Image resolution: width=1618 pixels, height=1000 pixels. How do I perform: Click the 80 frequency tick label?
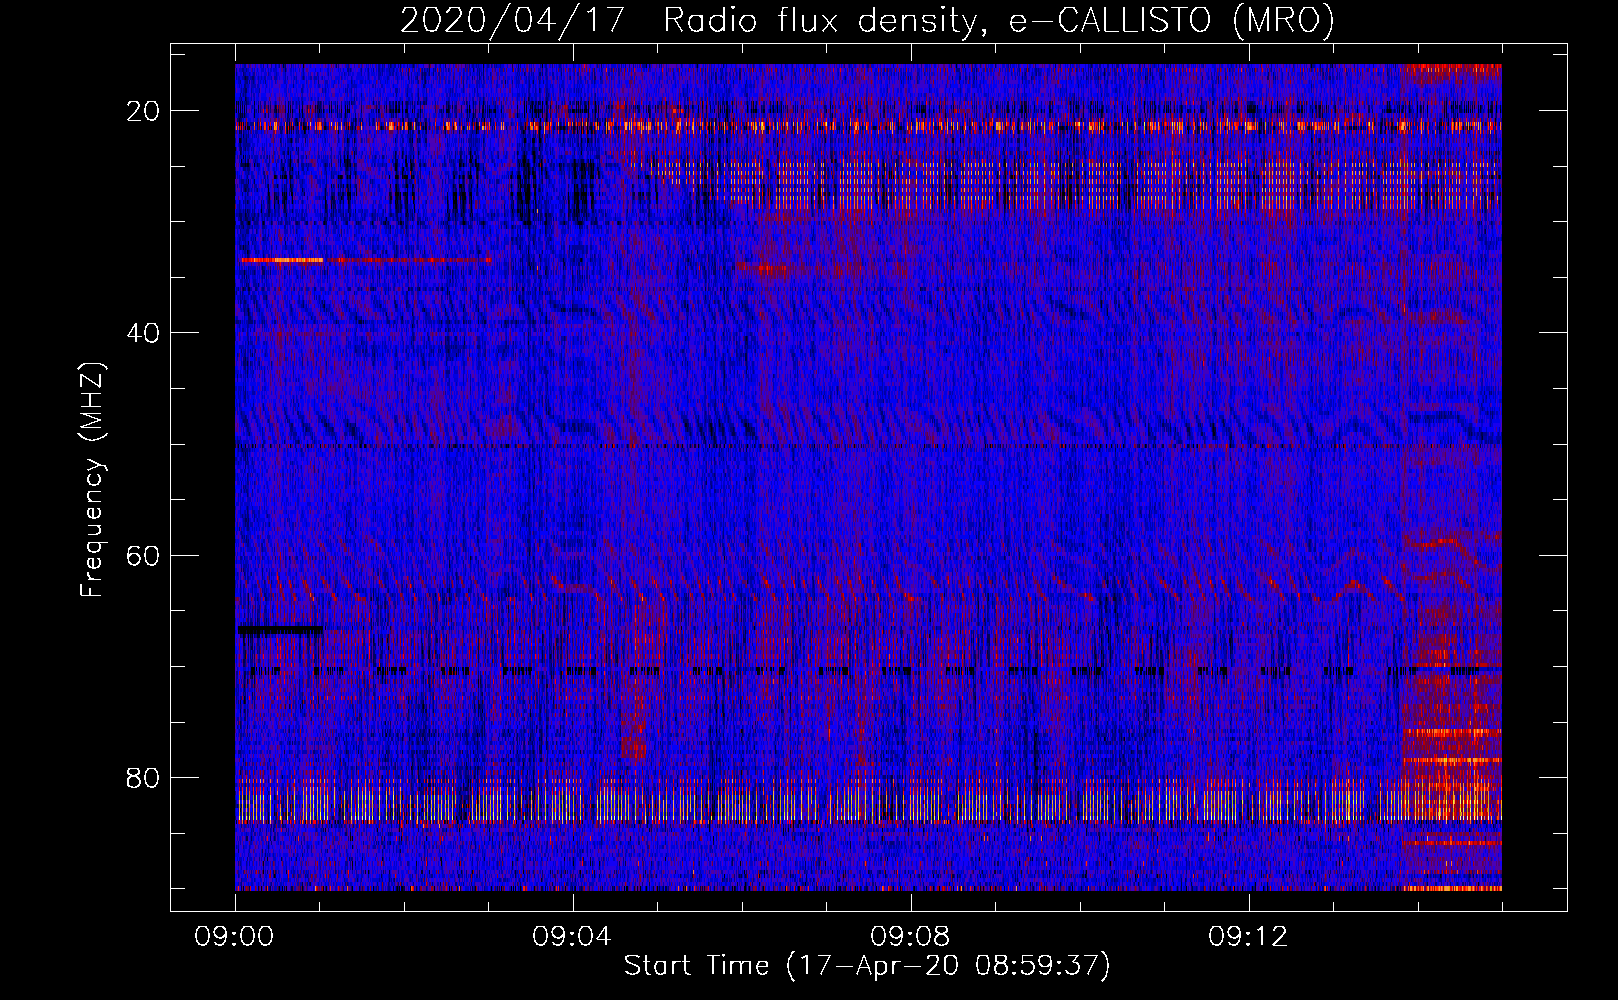(x=143, y=777)
